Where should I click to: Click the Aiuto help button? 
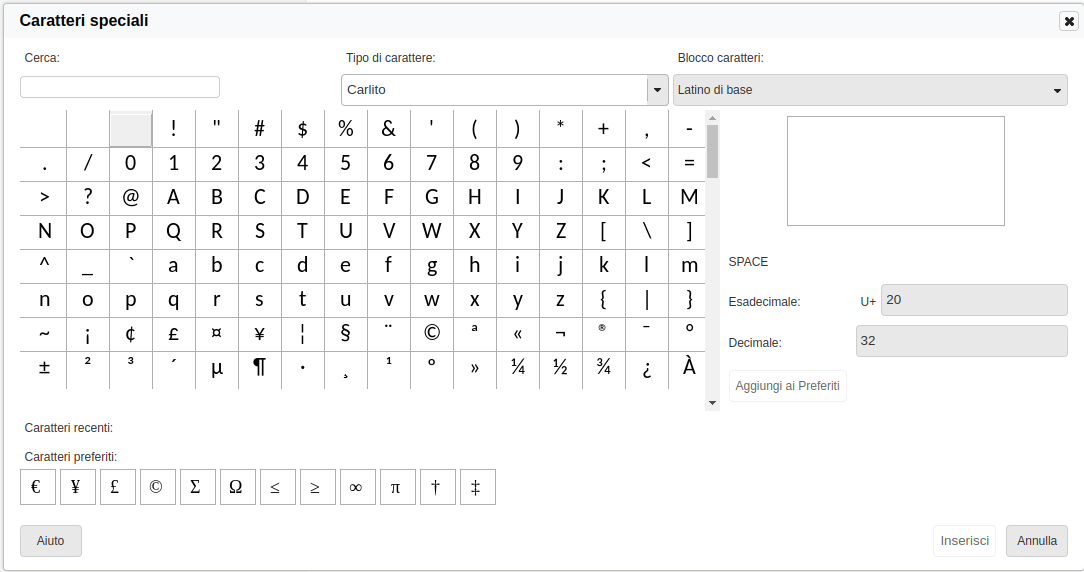pos(50,541)
